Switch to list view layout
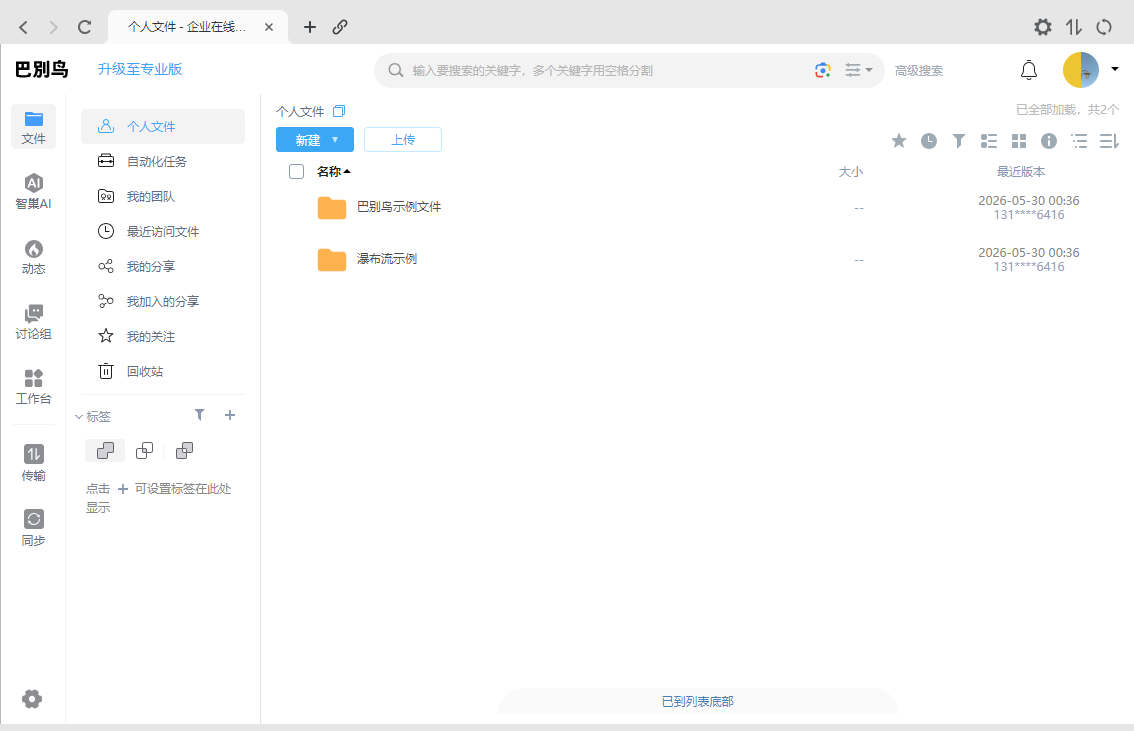This screenshot has width=1134, height=731. 989,140
